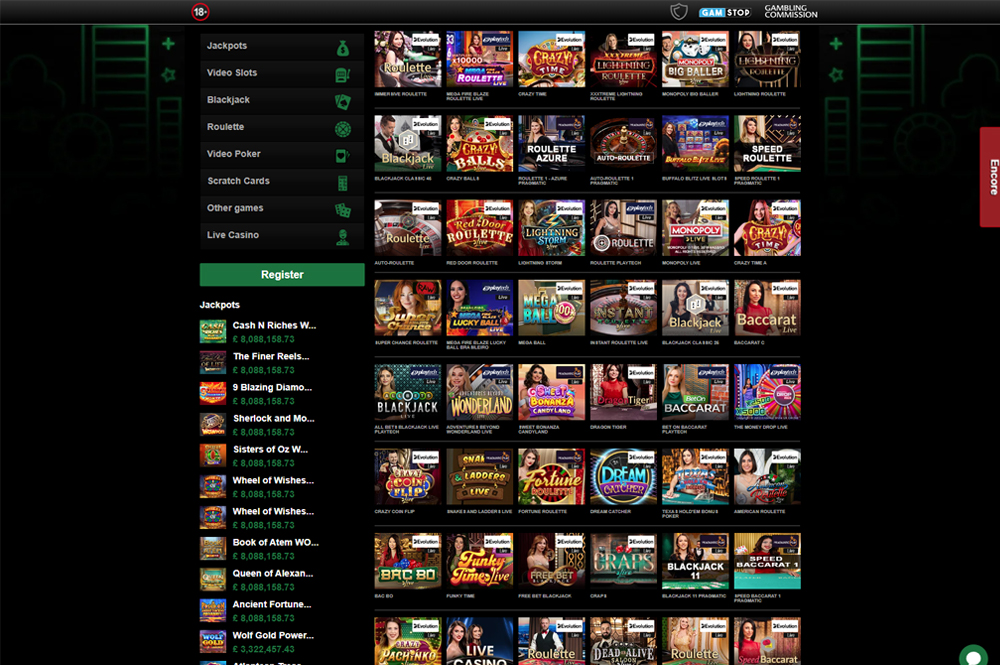Launch Dream Catcher game tile

[x=623, y=477]
